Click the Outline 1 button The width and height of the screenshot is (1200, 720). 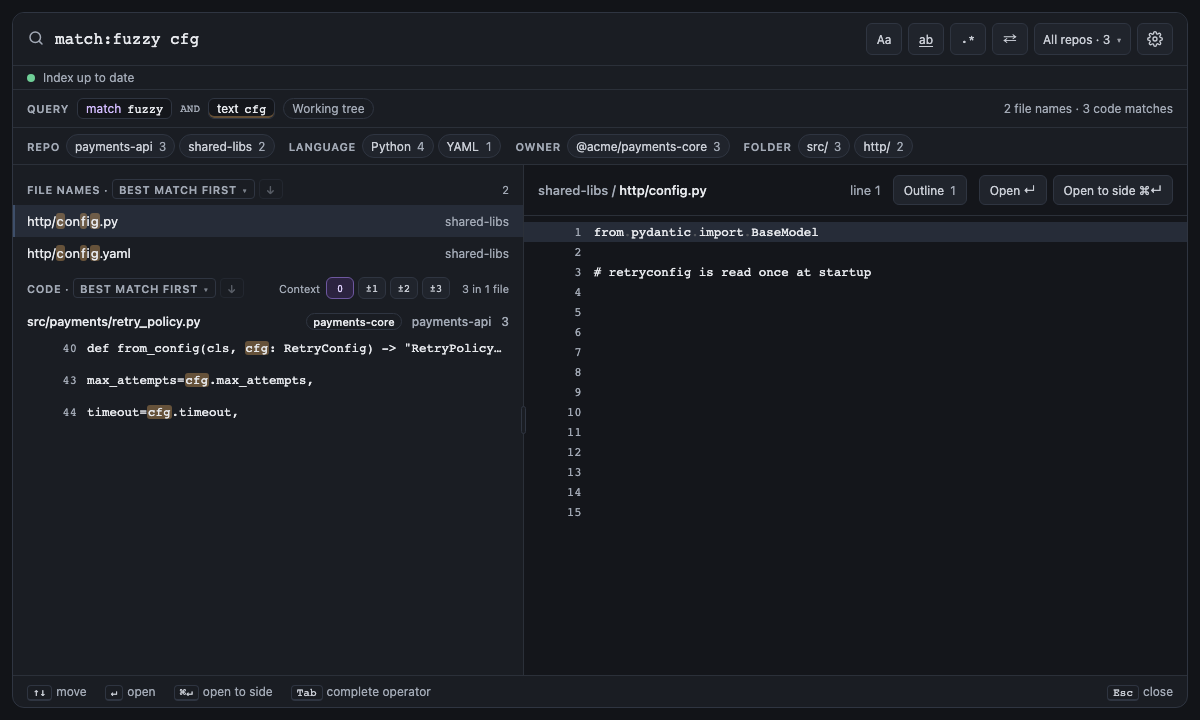pyautogui.click(x=930, y=190)
